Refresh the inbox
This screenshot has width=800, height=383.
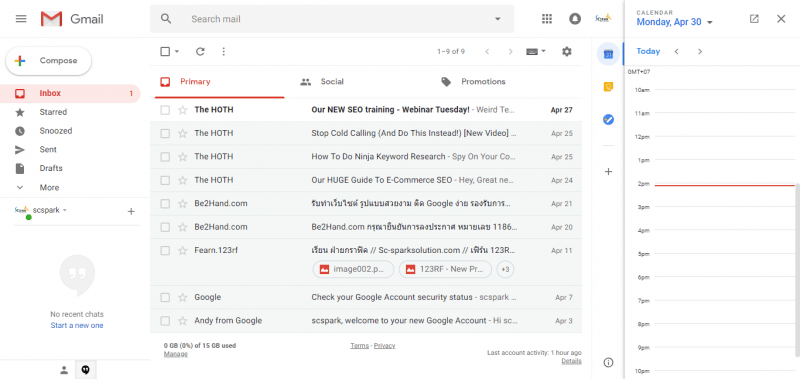pos(200,52)
